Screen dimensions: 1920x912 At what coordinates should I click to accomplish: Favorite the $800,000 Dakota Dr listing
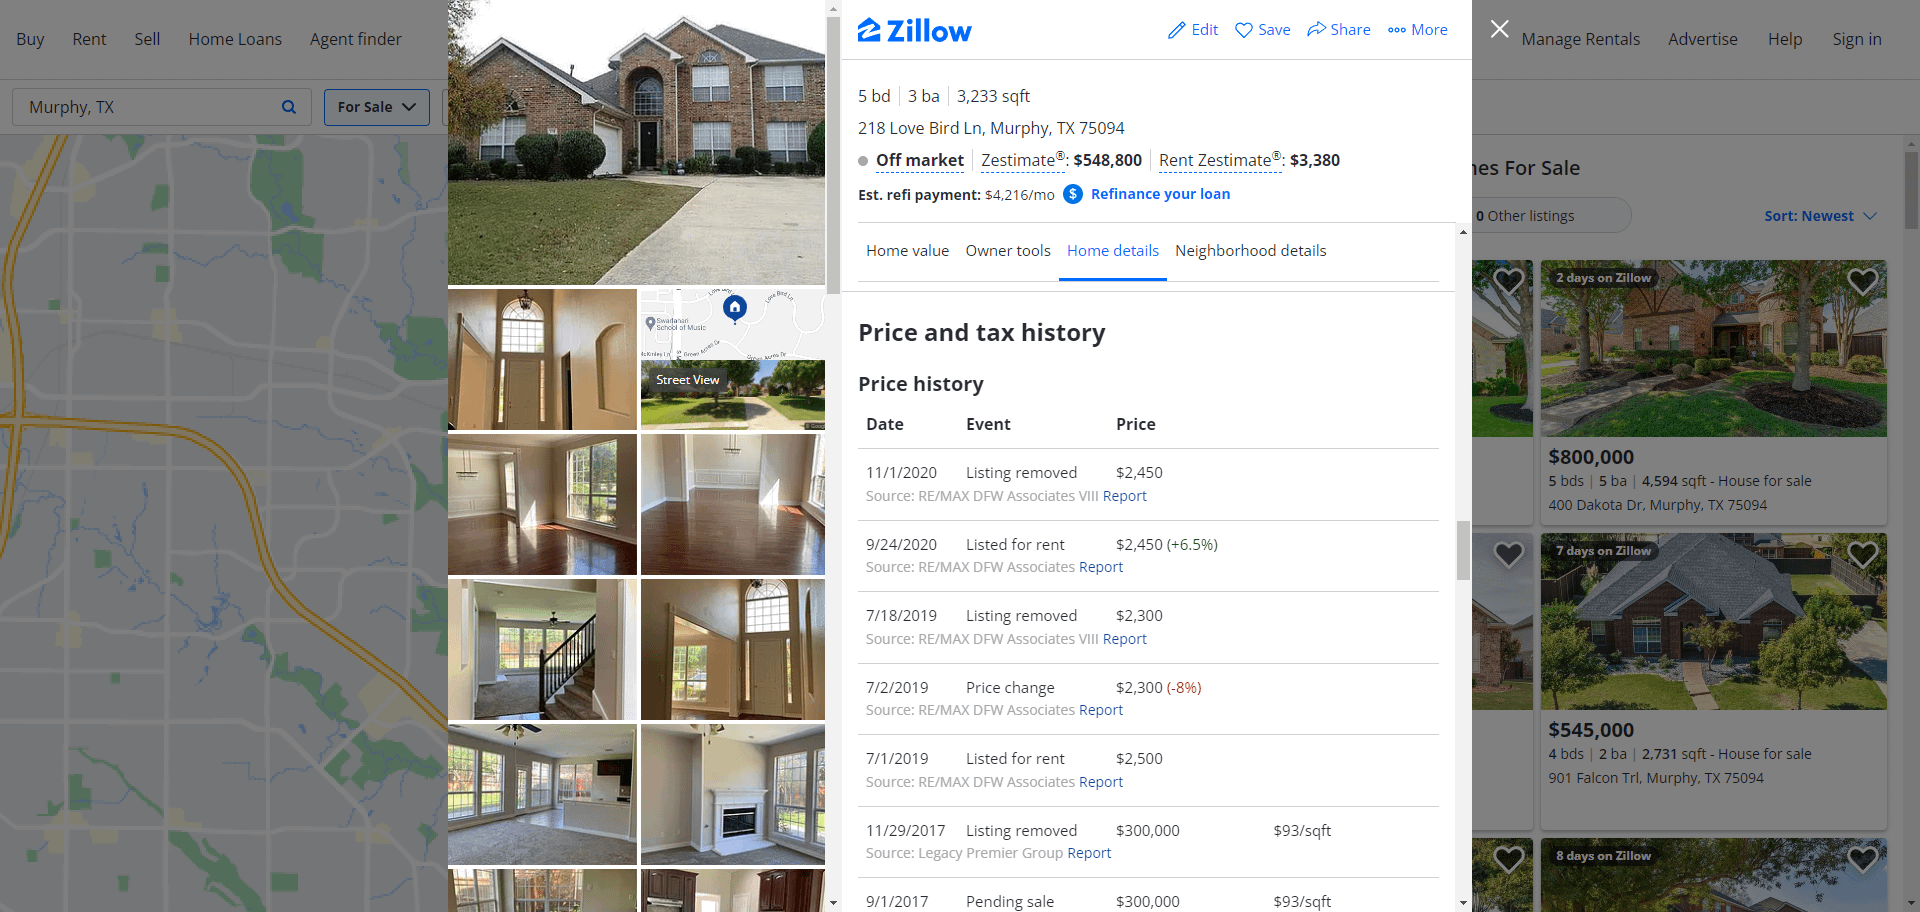click(1862, 282)
